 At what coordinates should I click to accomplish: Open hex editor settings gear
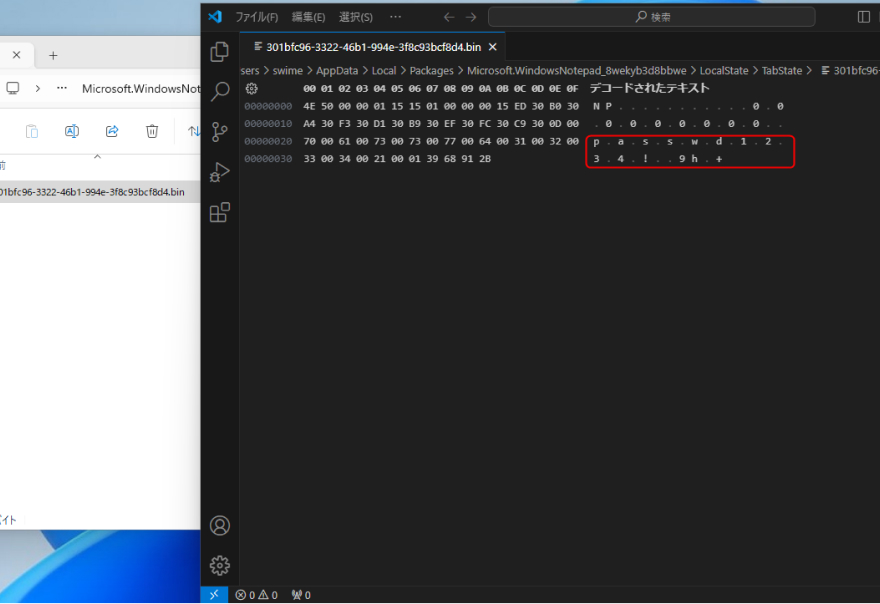252,89
